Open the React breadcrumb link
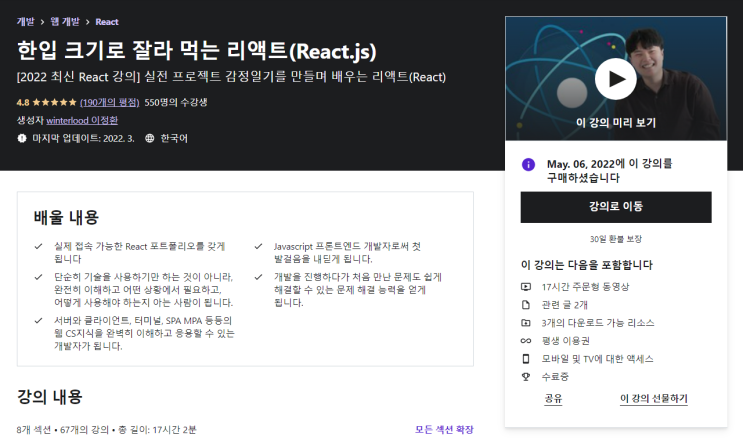Screen dimensions: 743x443 [107, 22]
